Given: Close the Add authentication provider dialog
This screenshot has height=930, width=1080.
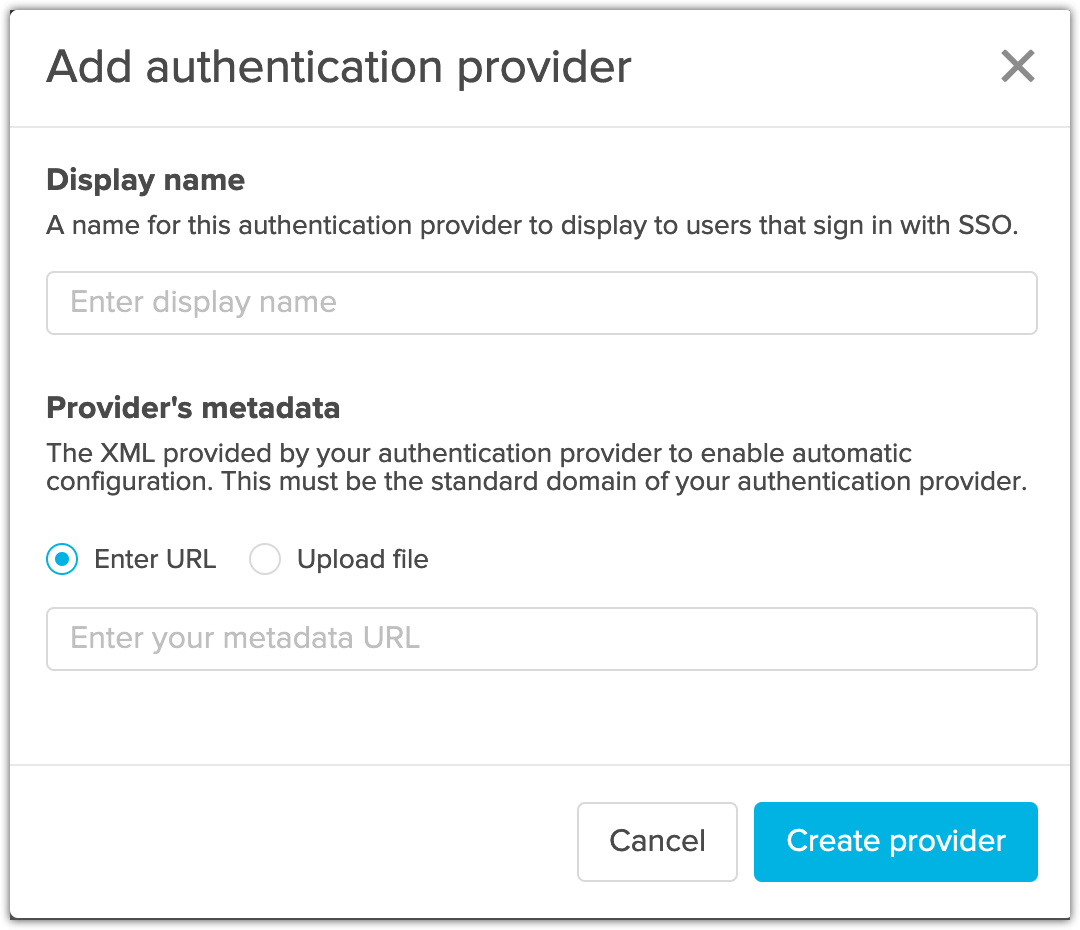Looking at the screenshot, I should (x=1017, y=66).
